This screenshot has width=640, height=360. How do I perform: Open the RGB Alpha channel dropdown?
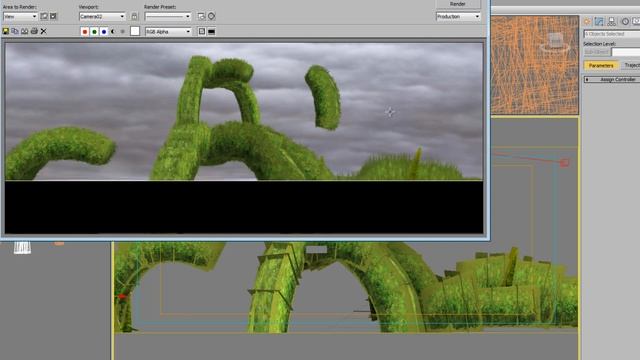(168, 31)
